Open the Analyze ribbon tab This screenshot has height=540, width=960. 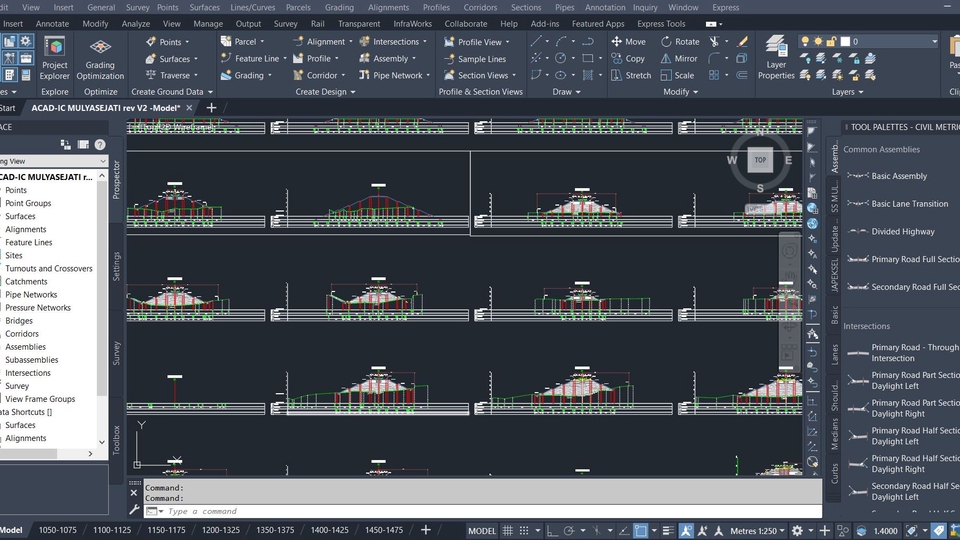(135, 23)
